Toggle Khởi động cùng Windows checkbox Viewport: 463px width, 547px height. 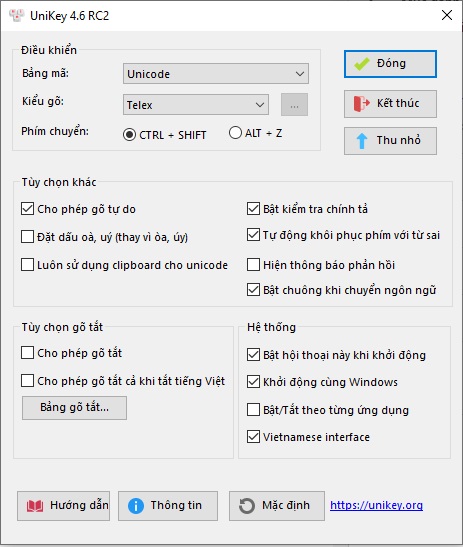tap(253, 382)
